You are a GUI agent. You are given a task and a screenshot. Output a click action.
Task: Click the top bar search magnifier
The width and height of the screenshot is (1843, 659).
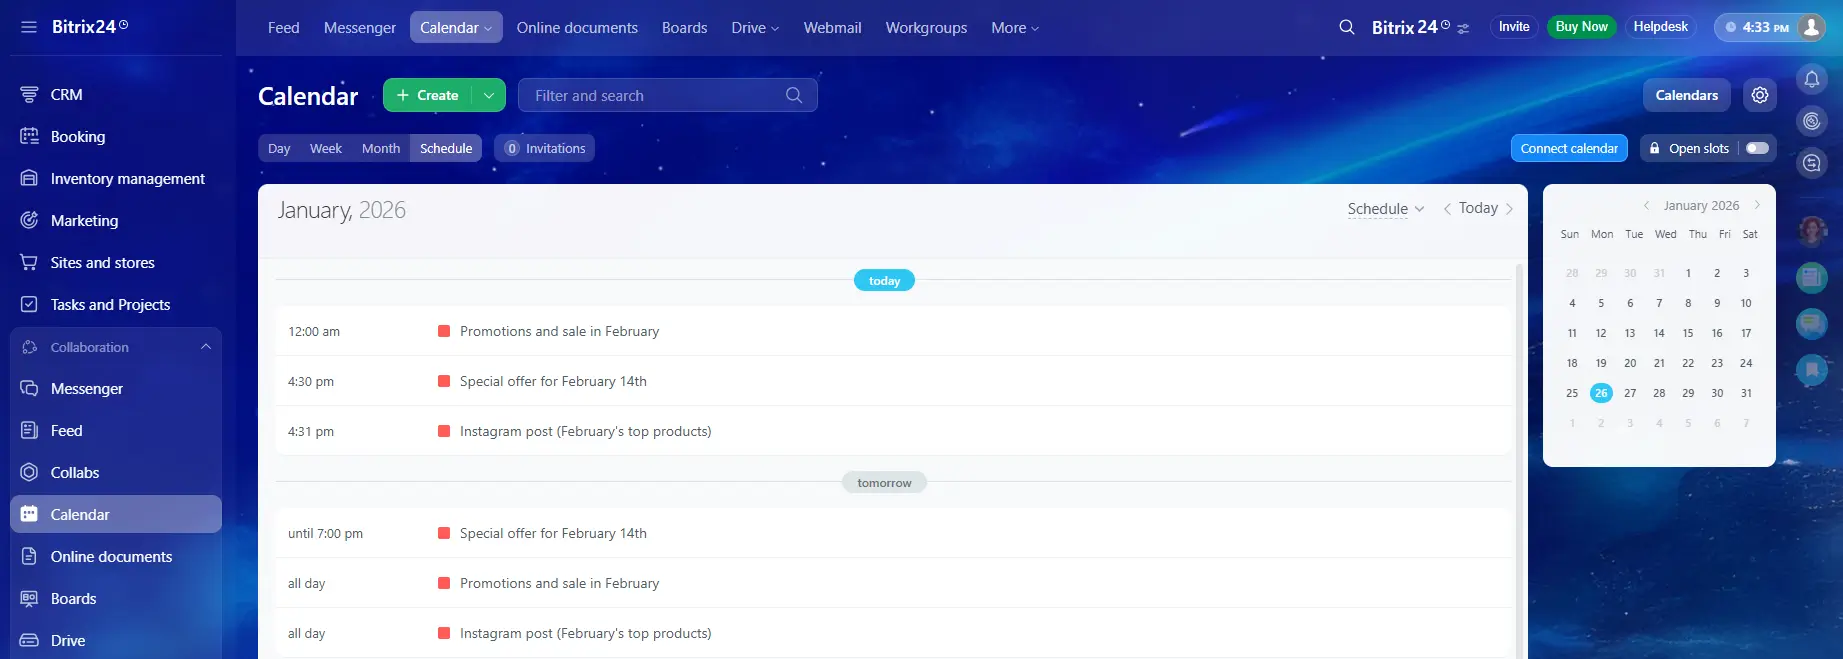[x=1347, y=27]
